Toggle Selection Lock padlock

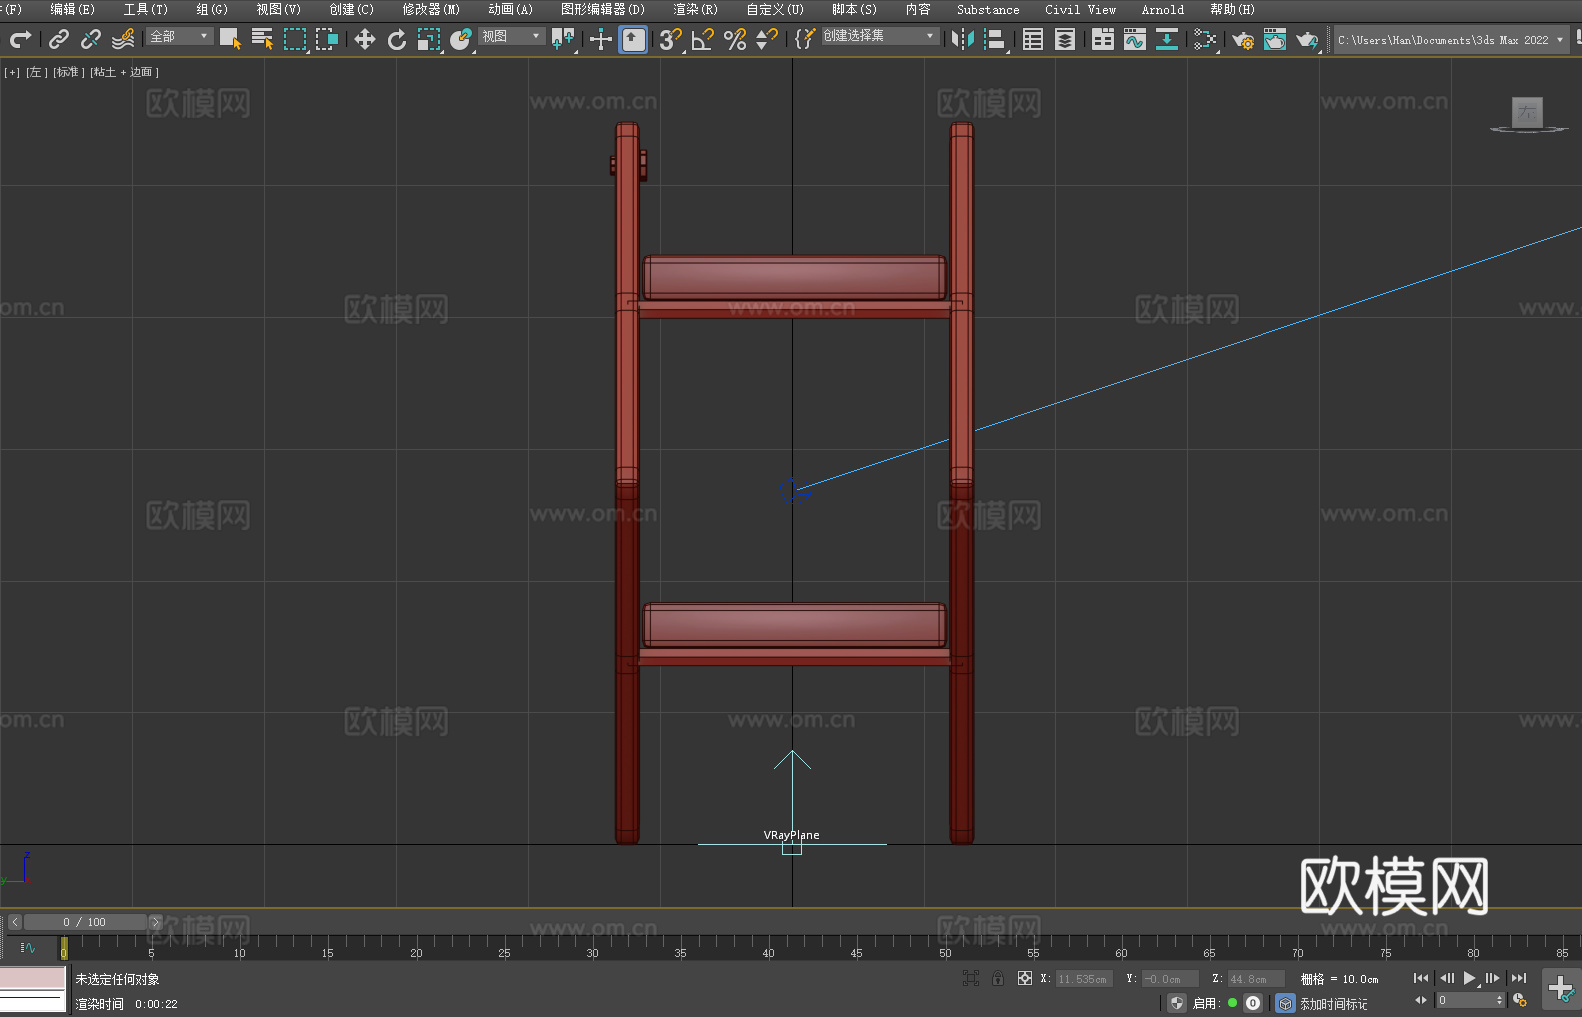(998, 978)
